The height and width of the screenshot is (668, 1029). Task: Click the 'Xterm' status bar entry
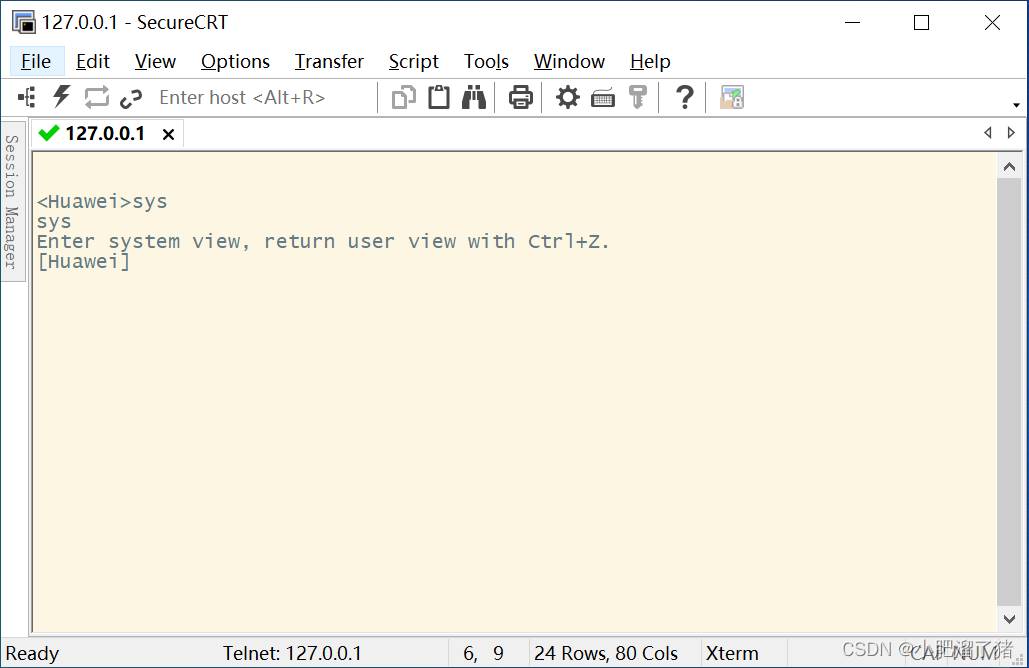click(732, 654)
